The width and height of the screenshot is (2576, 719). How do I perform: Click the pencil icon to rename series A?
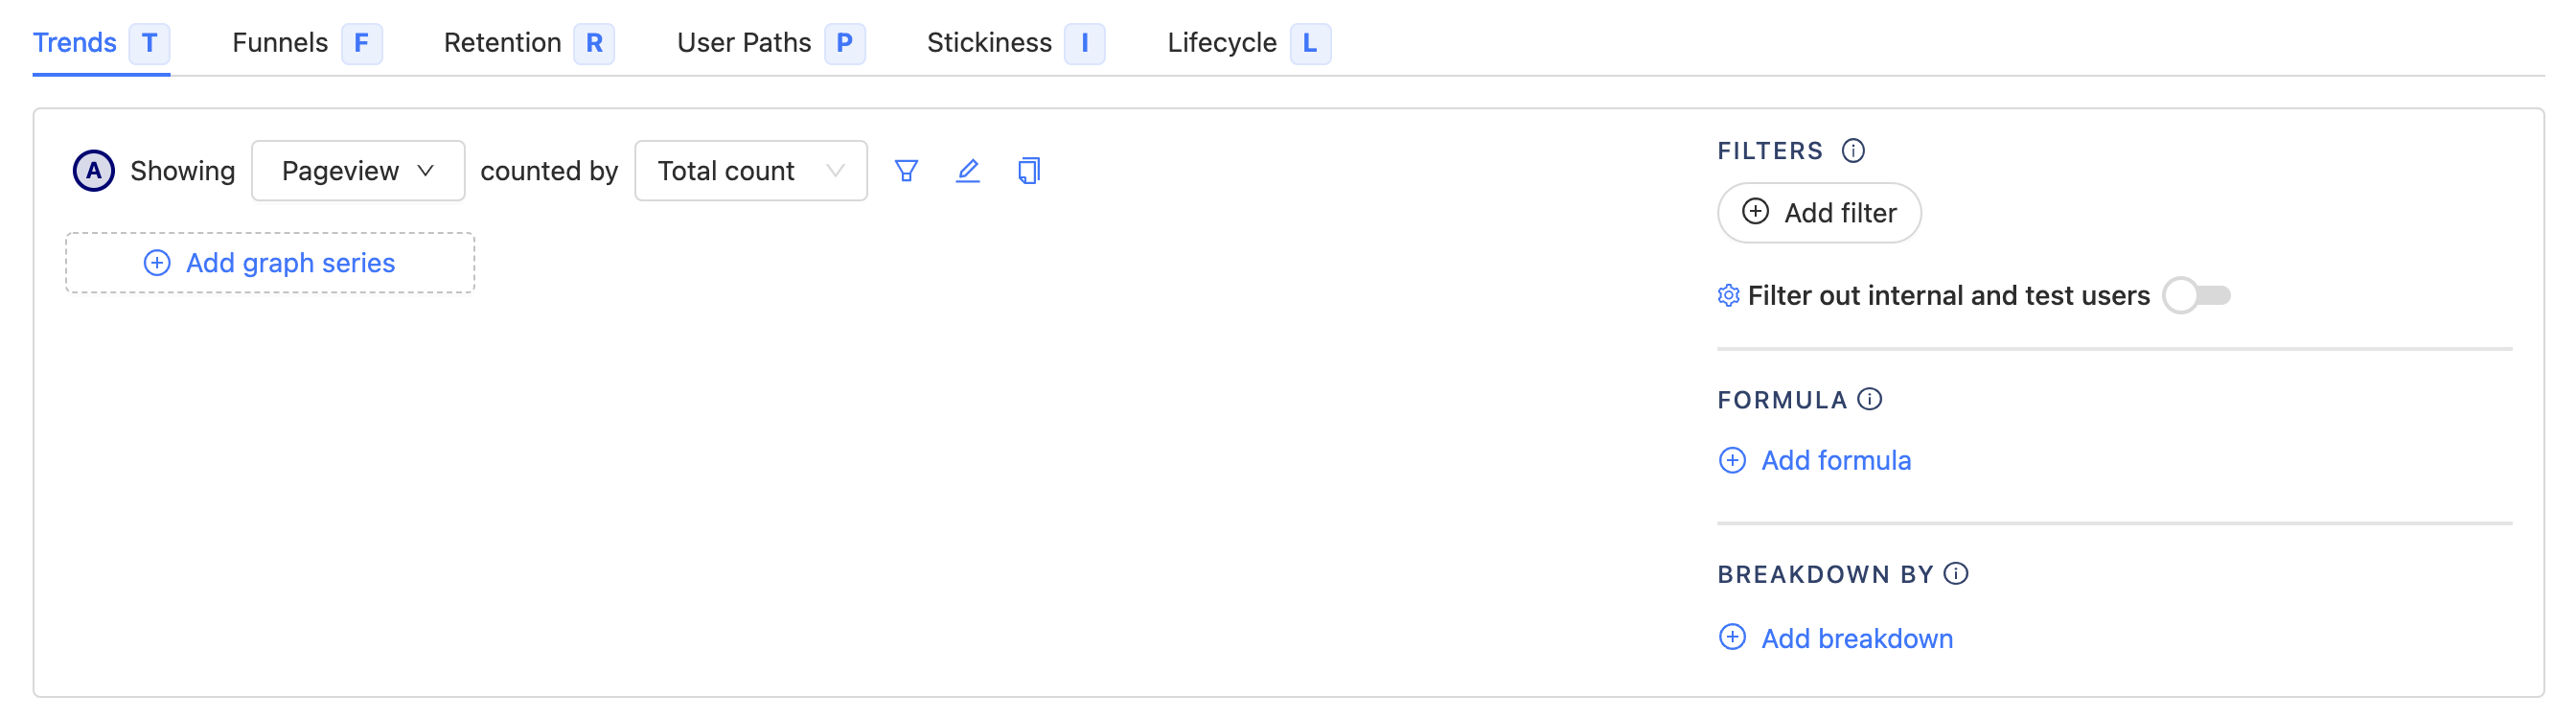967,170
